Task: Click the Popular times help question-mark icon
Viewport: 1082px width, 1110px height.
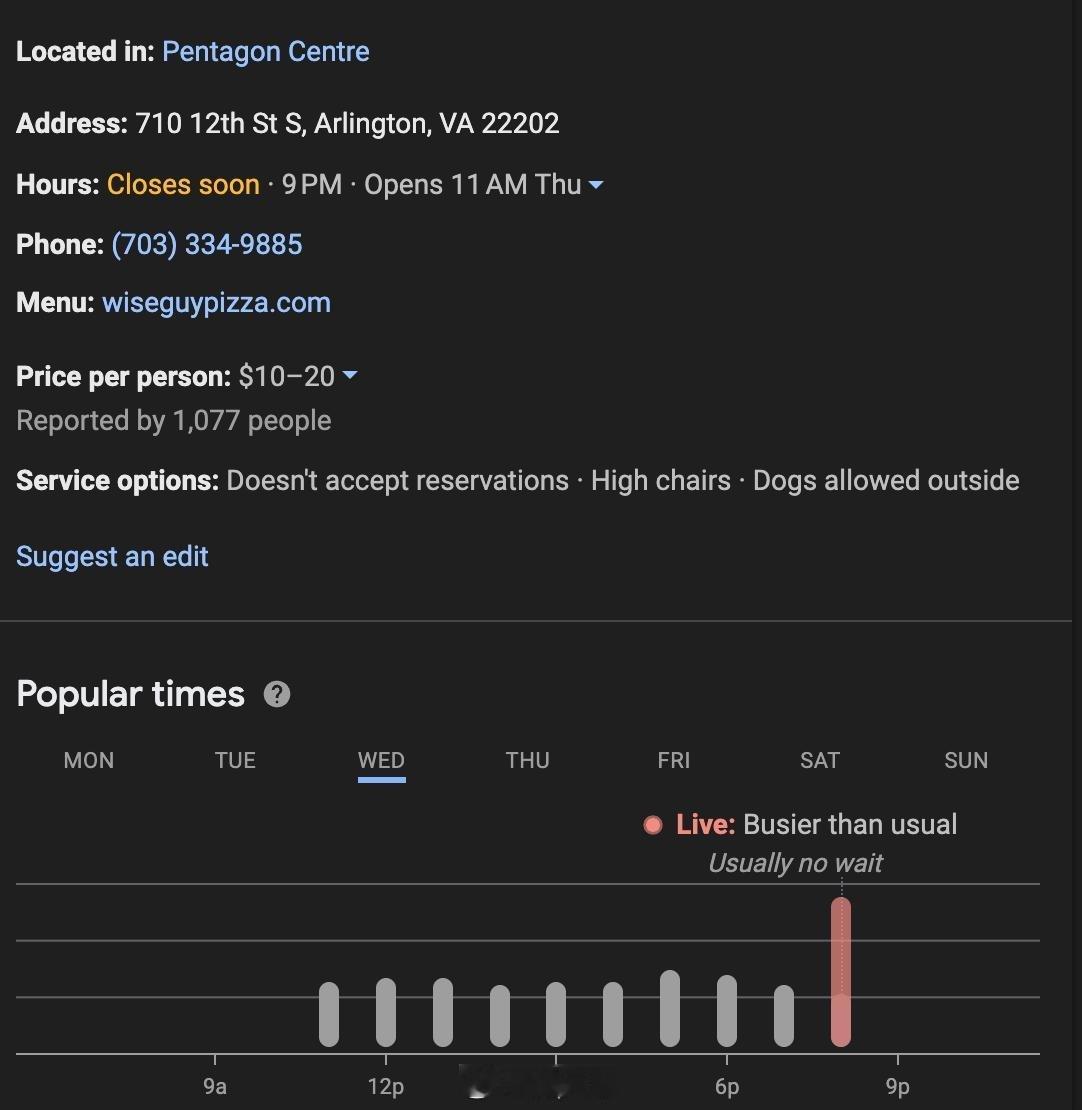Action: click(277, 694)
